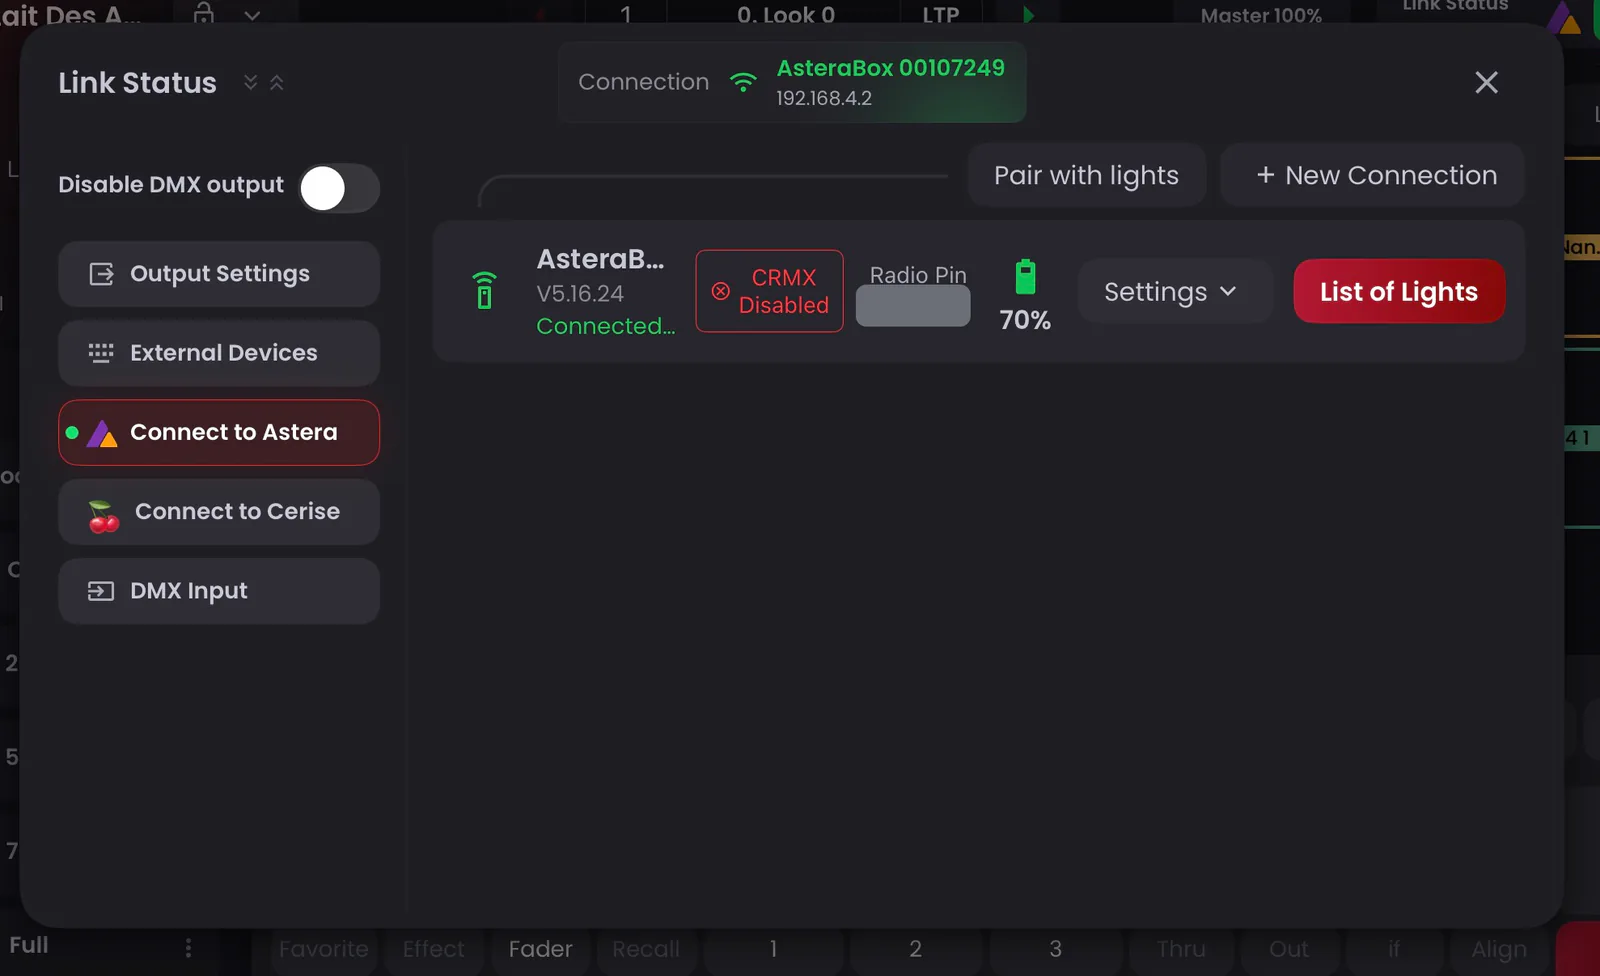
Task: Click the number 3 key in bottom bar
Action: click(x=1055, y=949)
